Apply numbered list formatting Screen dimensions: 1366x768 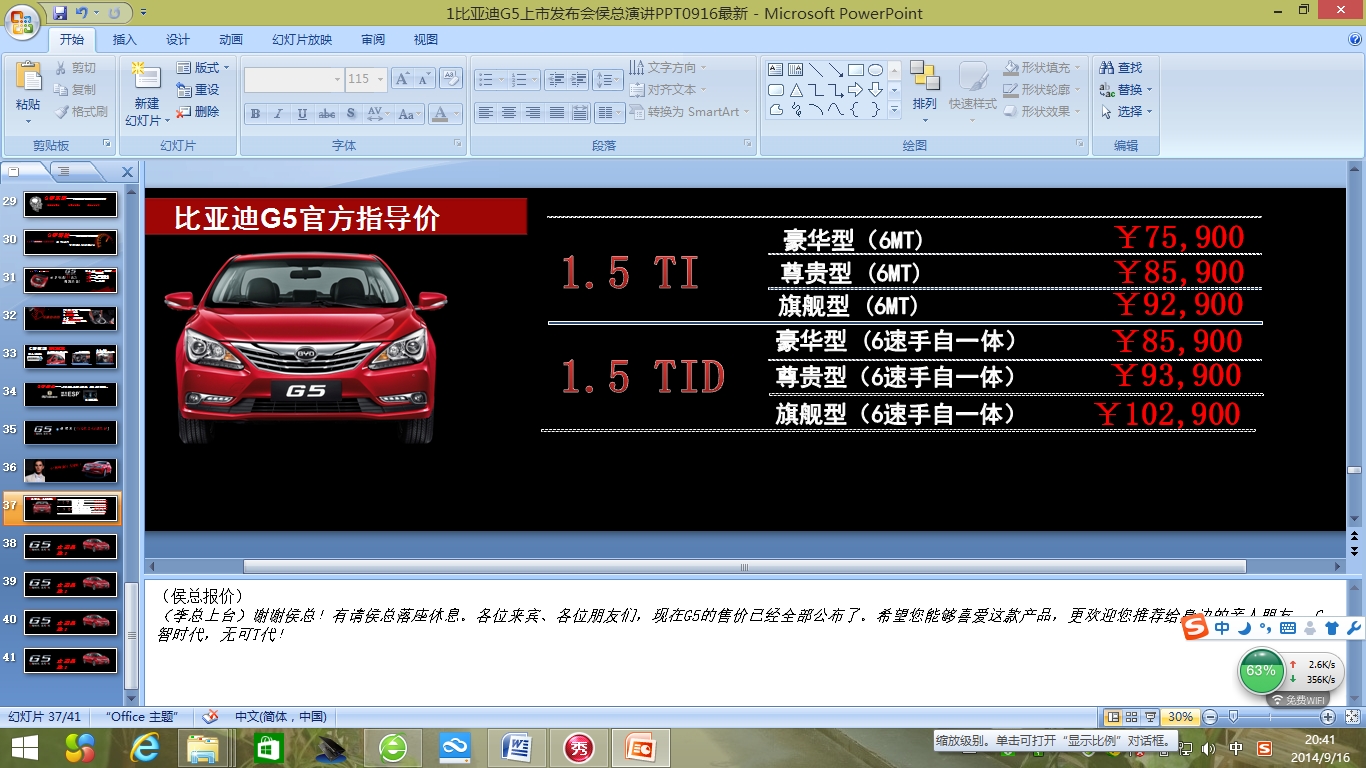523,79
